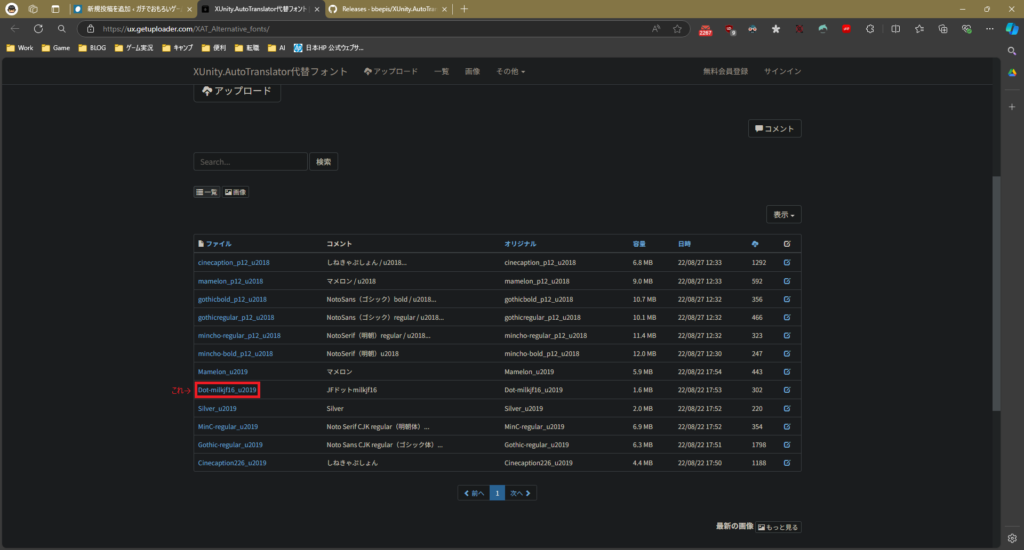
Task: Open the Favorites list toolbar icon
Action: 920,29
